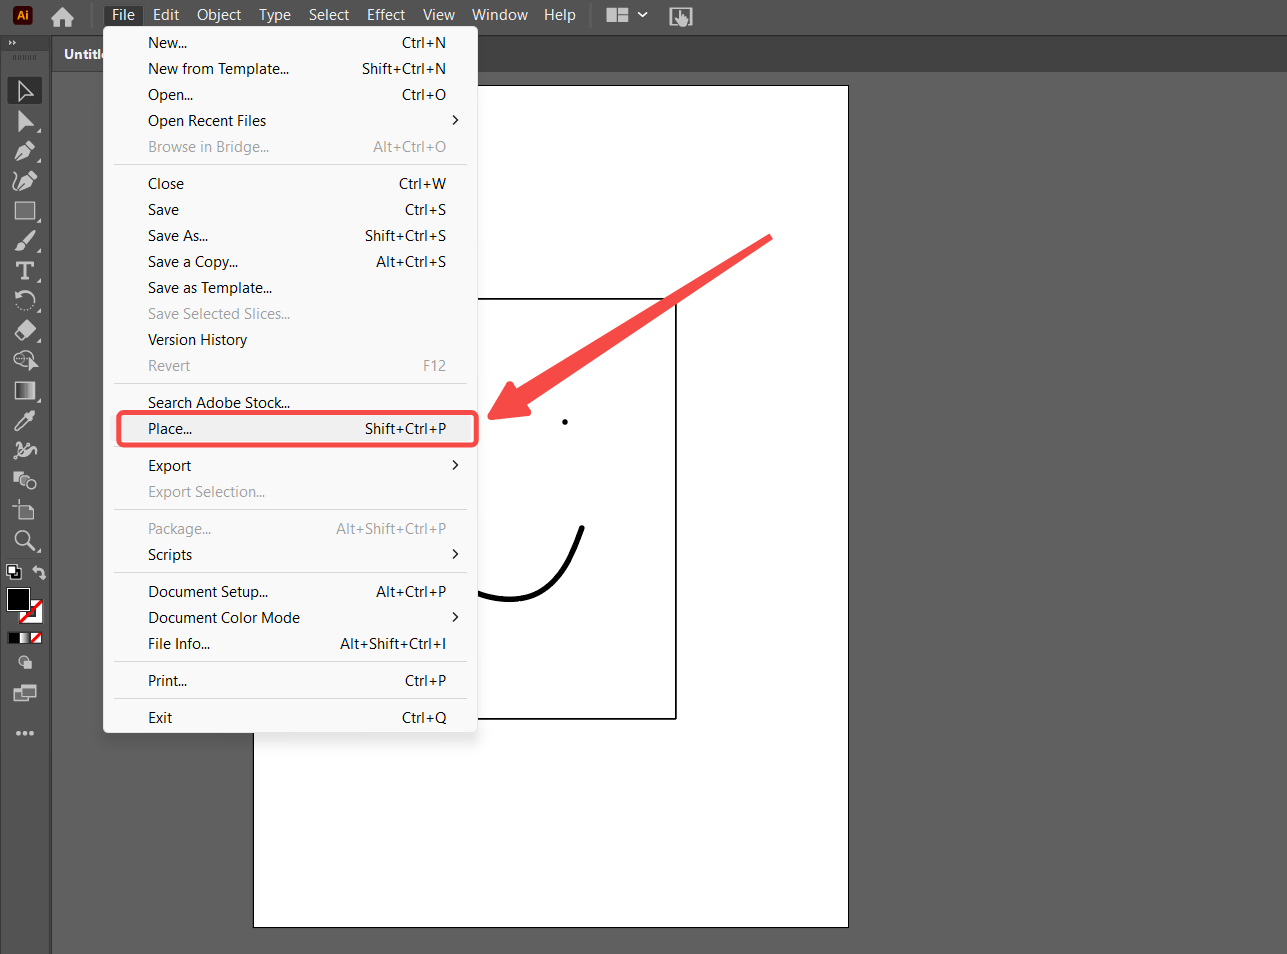This screenshot has height=954, width=1287.
Task: Click the Adobe Illustrator Ai logo
Action: coord(22,15)
